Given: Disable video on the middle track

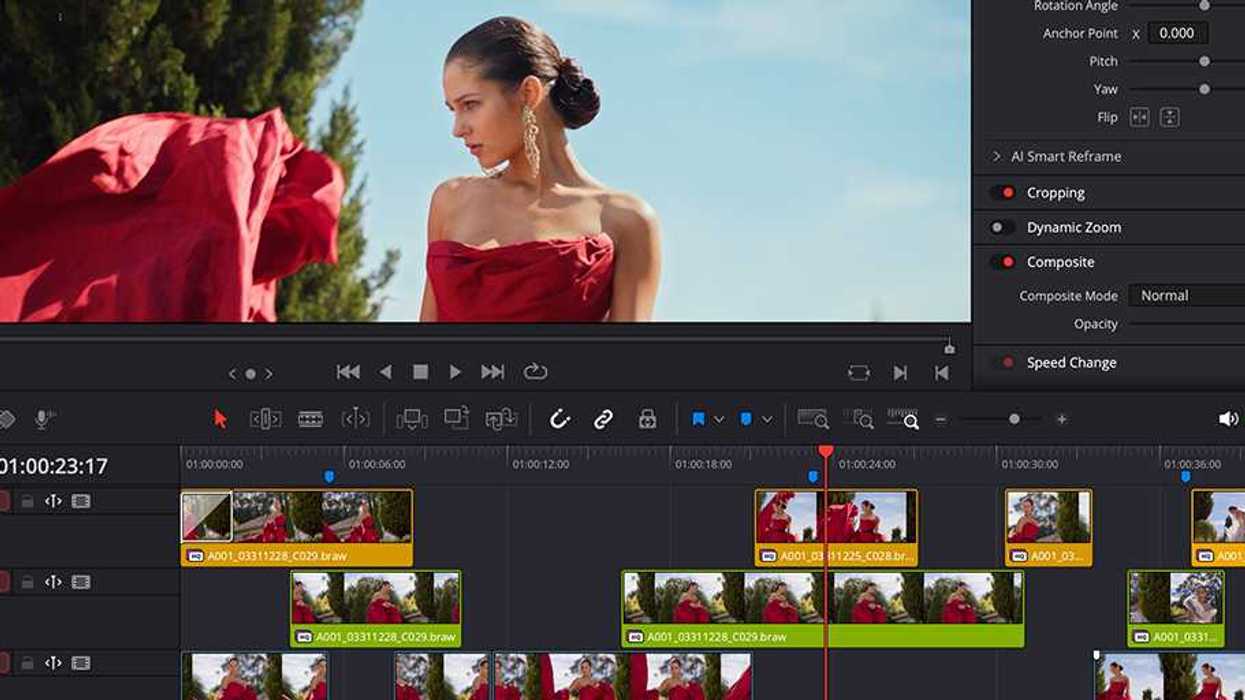Looking at the screenshot, I should point(81,582).
